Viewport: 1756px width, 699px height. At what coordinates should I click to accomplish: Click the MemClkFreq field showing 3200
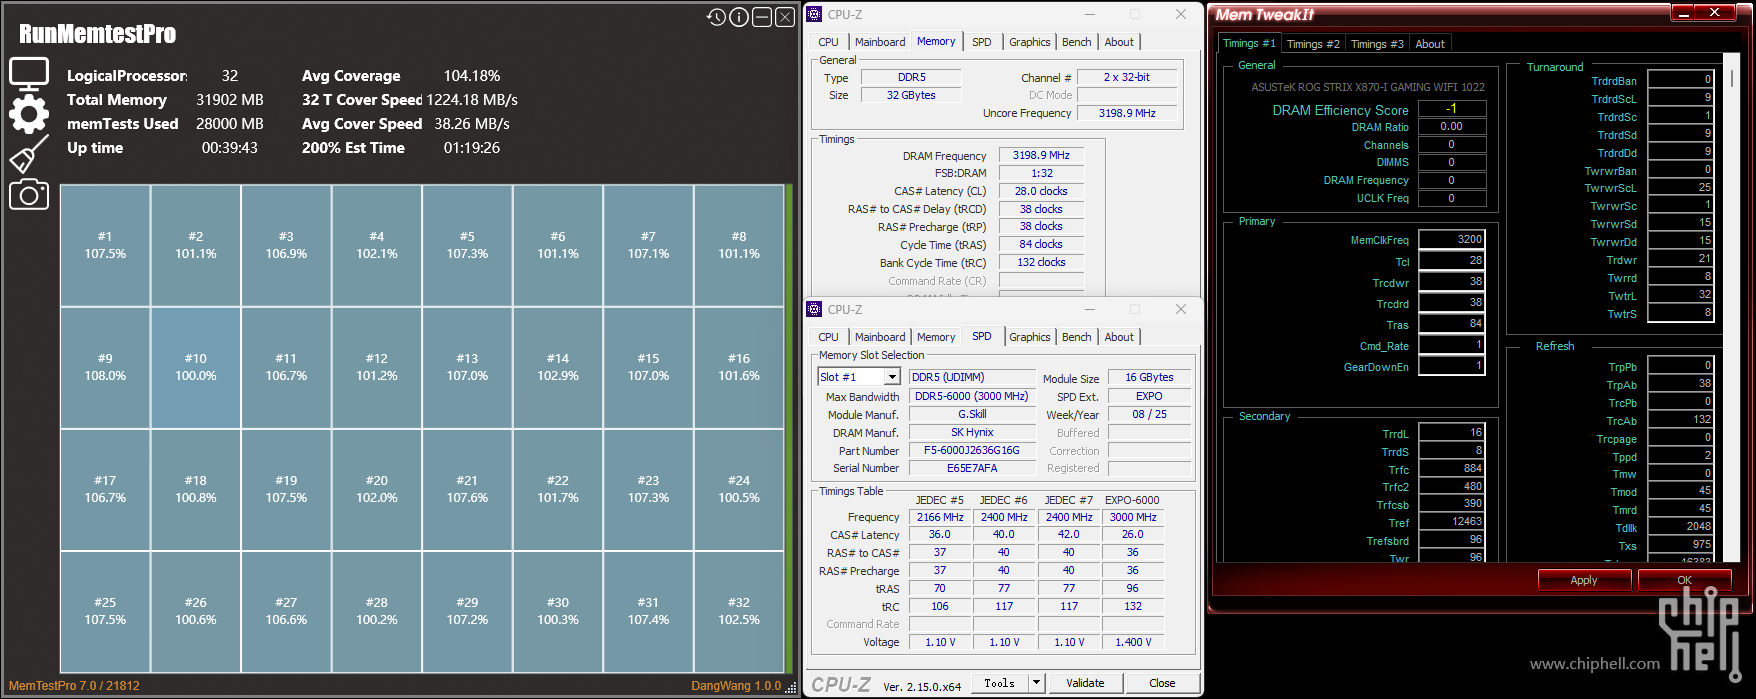pos(1452,240)
